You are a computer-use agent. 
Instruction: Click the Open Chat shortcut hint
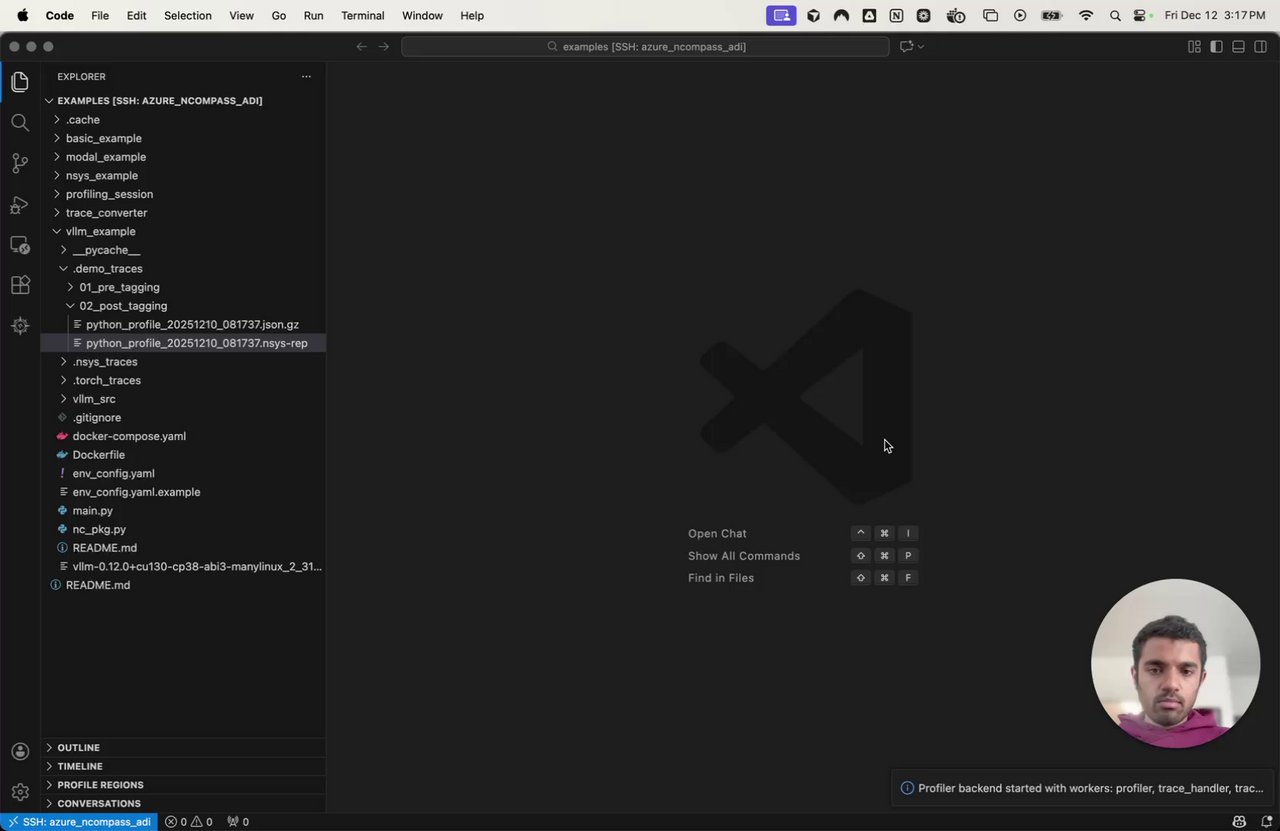(x=717, y=534)
